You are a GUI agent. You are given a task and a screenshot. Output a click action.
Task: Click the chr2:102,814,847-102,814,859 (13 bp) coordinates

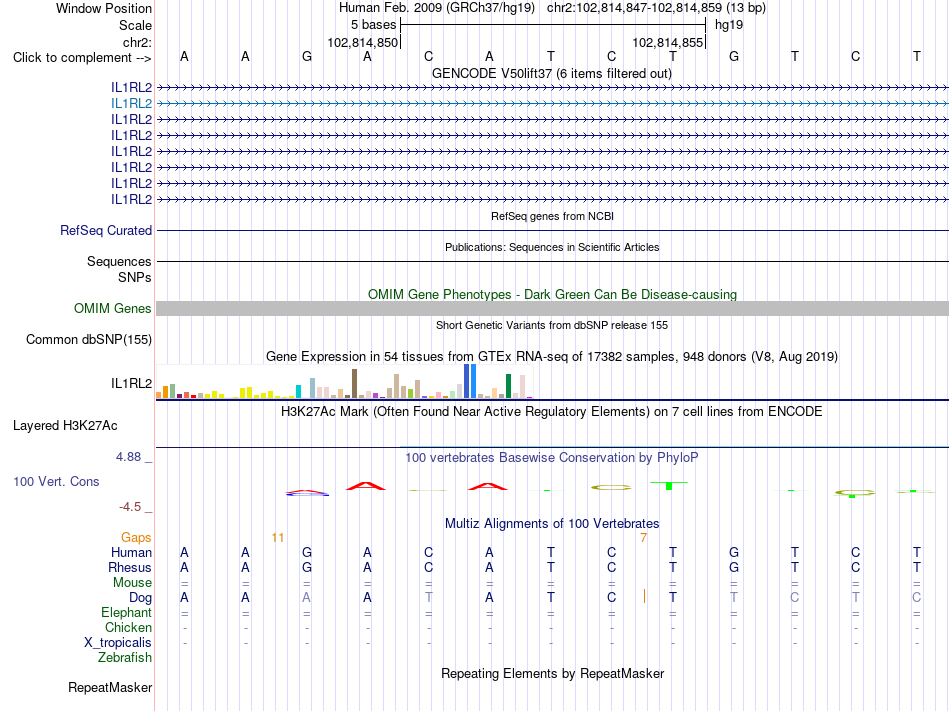656,8
